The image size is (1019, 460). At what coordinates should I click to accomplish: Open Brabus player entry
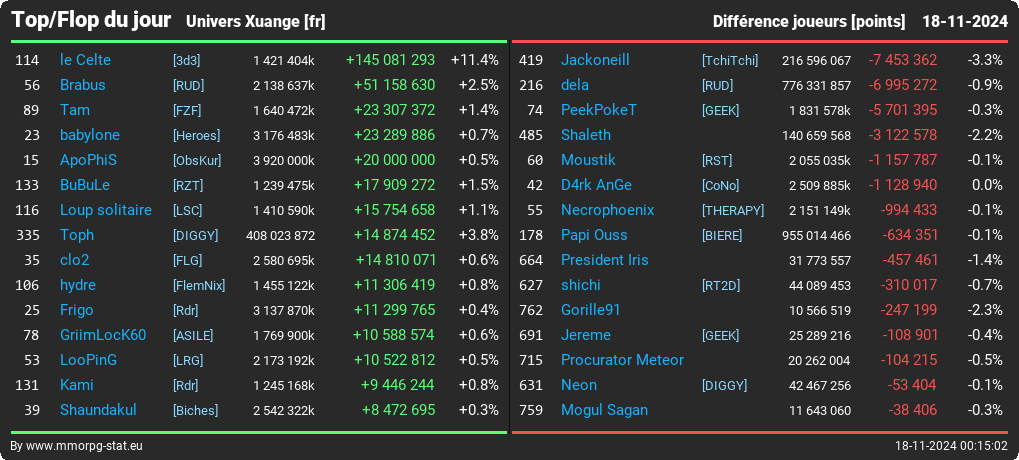coord(83,85)
